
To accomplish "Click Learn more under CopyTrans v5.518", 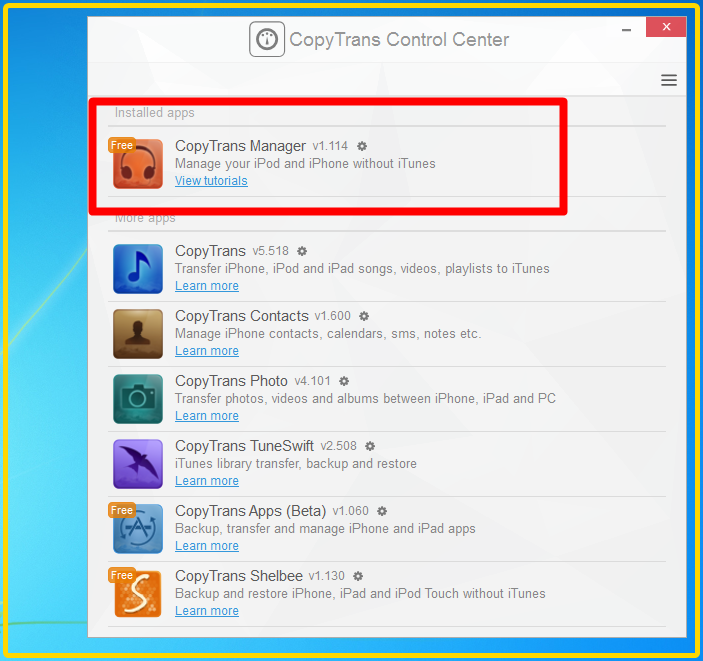I will (207, 286).
